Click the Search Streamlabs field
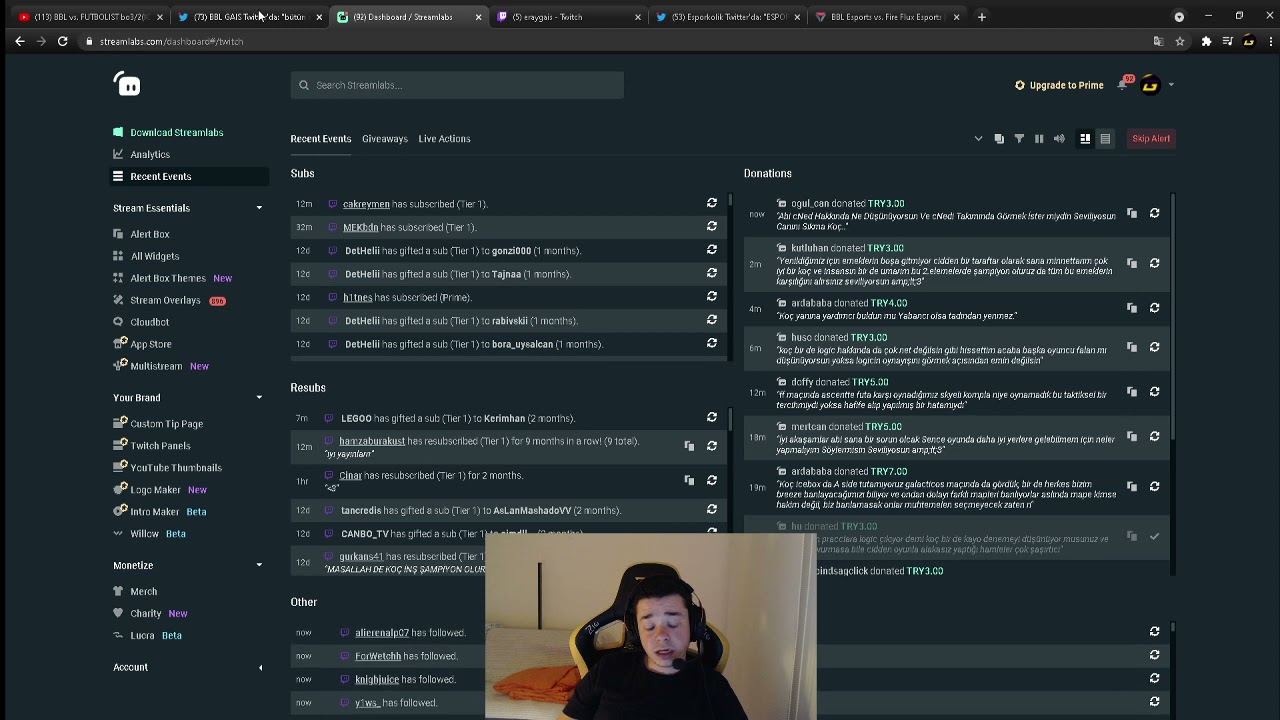 (x=457, y=85)
